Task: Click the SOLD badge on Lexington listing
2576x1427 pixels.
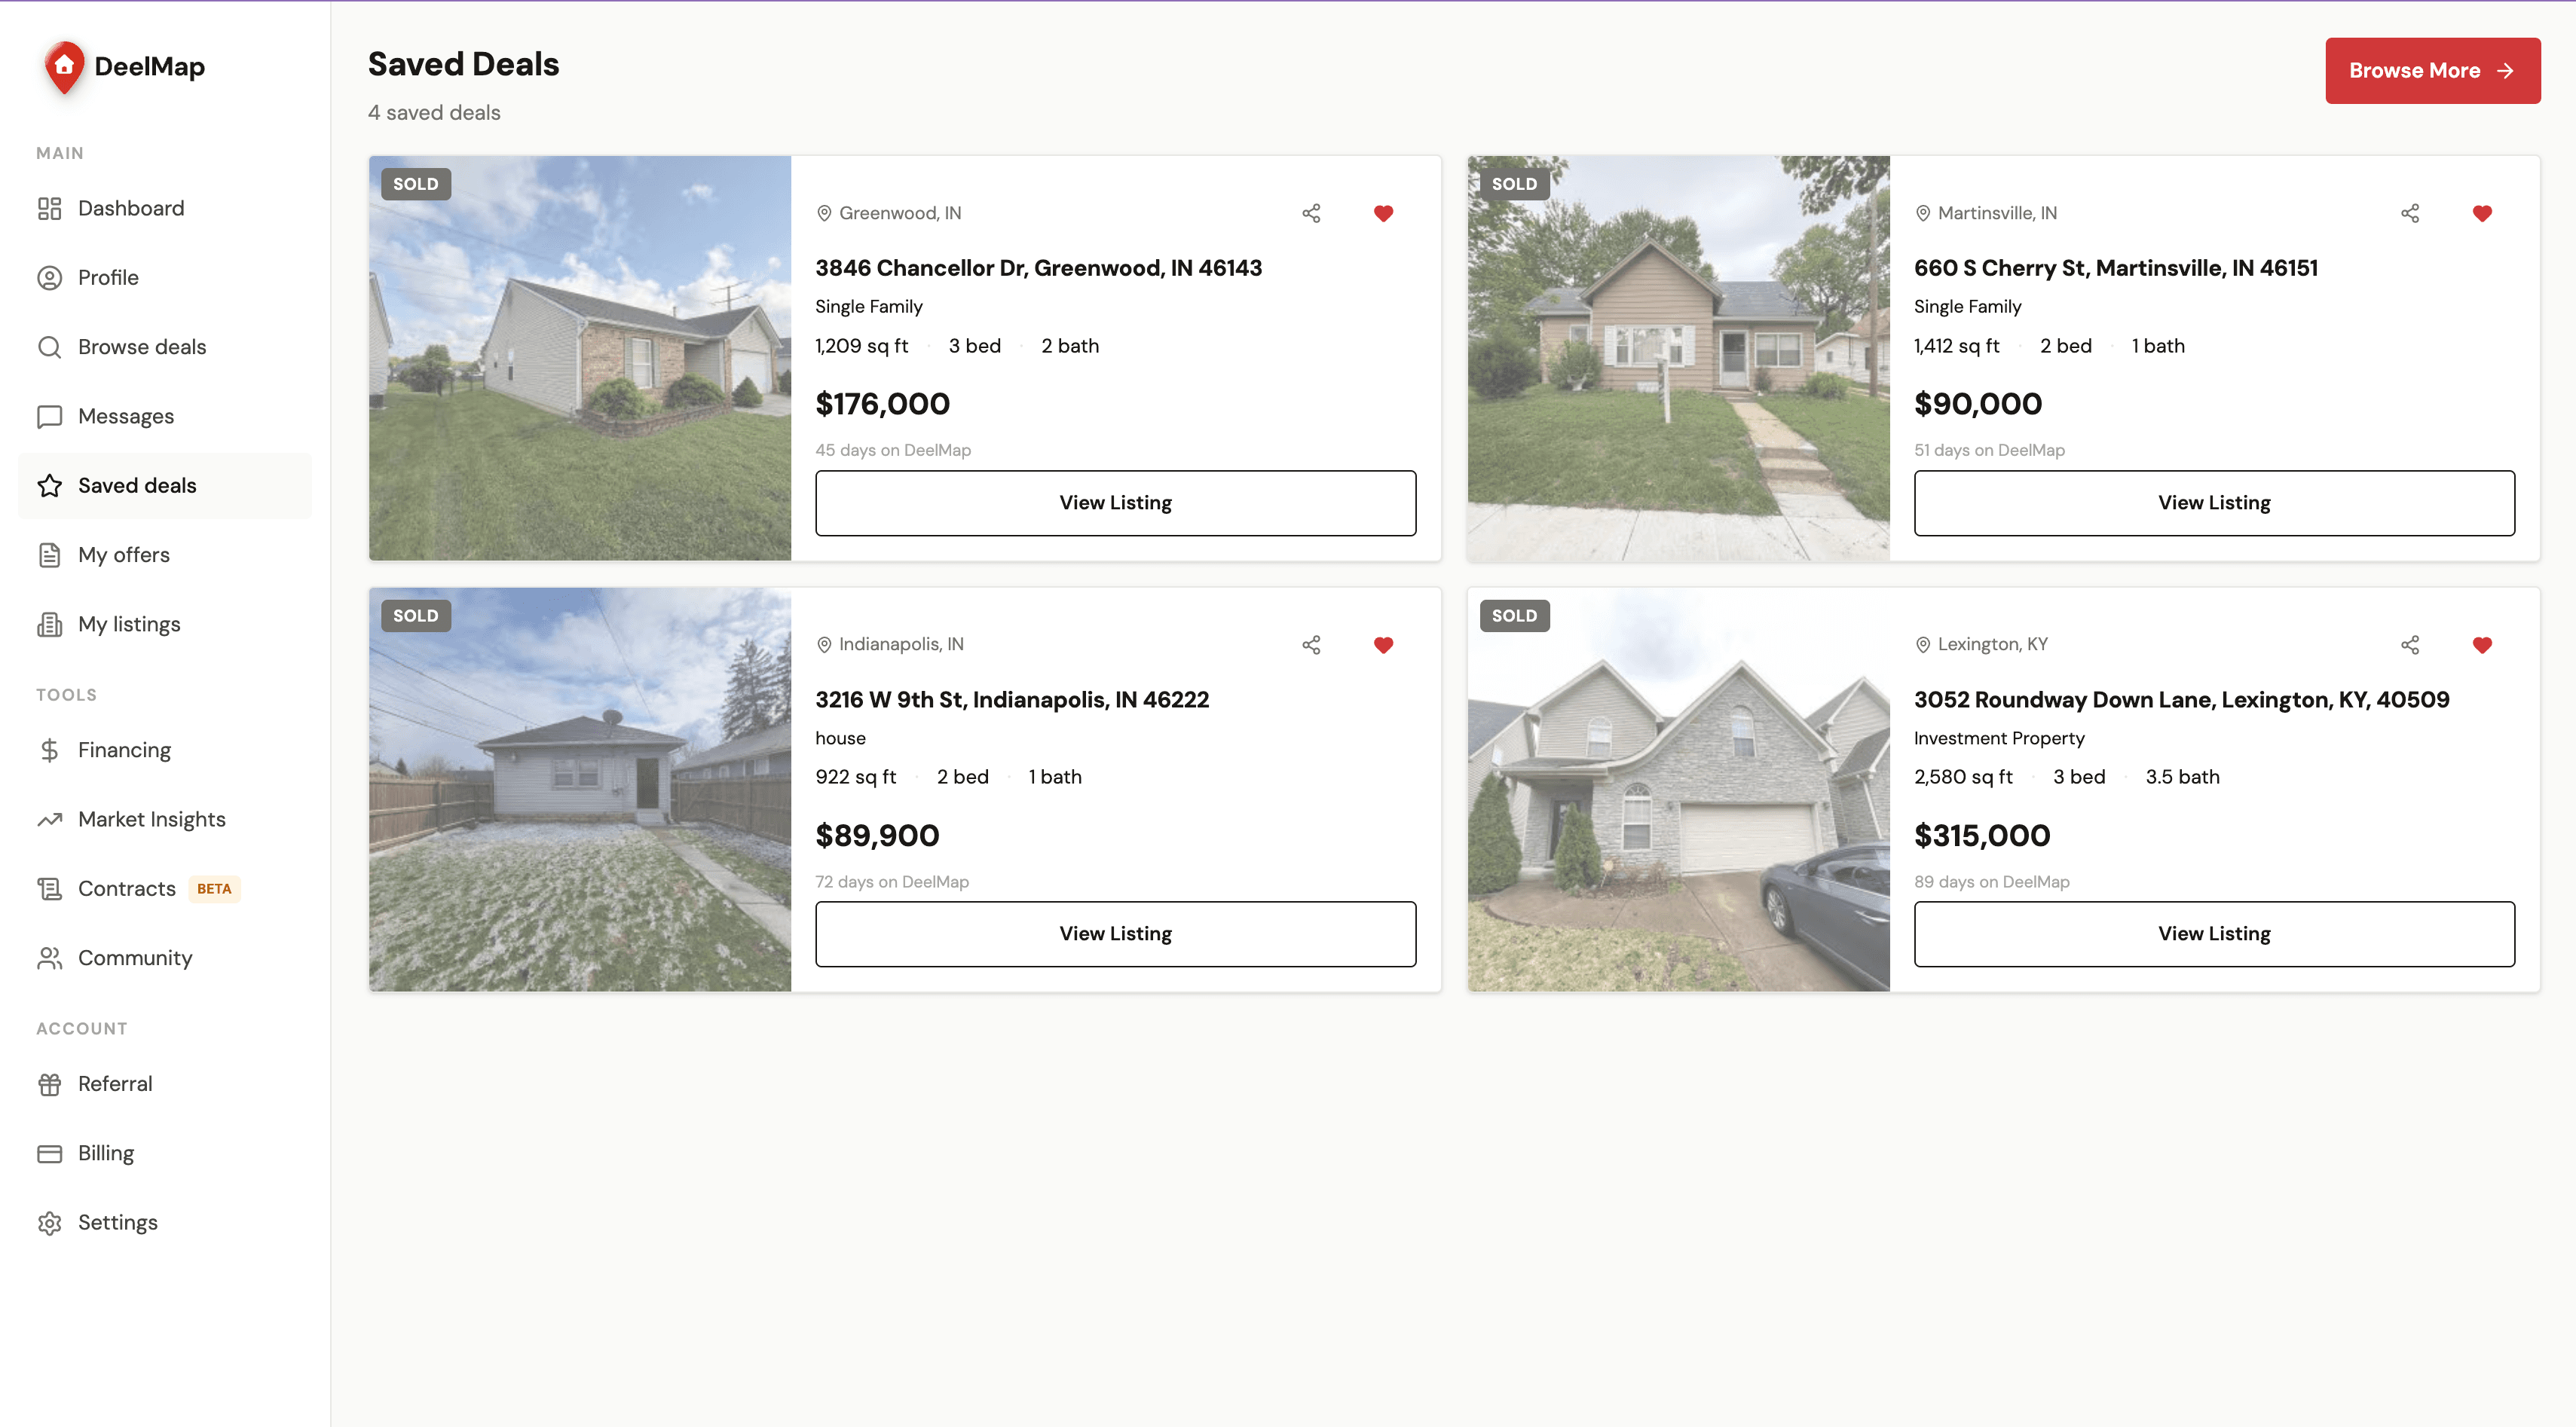Action: click(1514, 616)
